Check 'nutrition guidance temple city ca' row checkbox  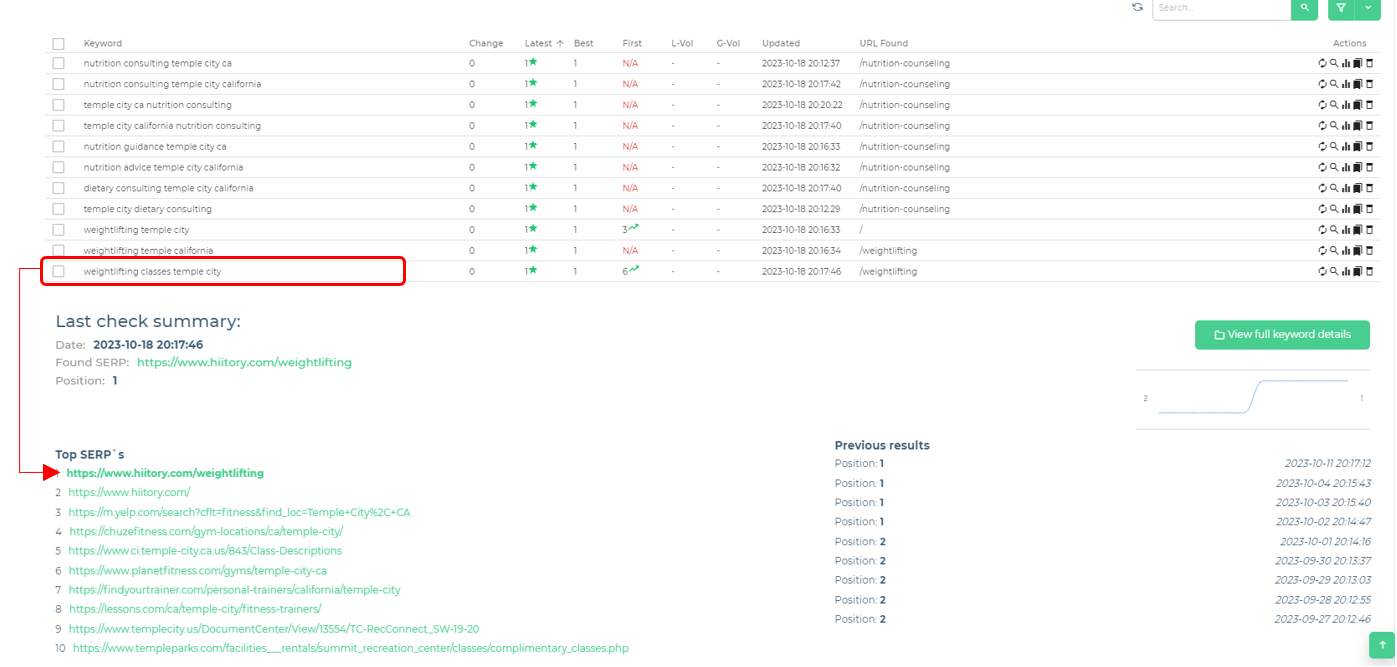(59, 147)
